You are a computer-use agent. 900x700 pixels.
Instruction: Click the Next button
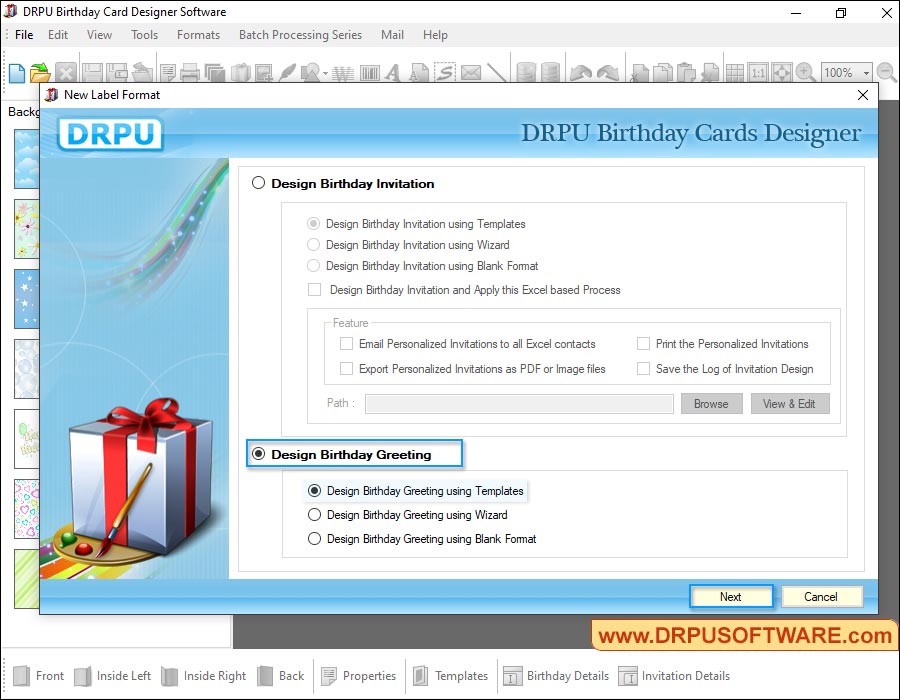click(x=731, y=596)
